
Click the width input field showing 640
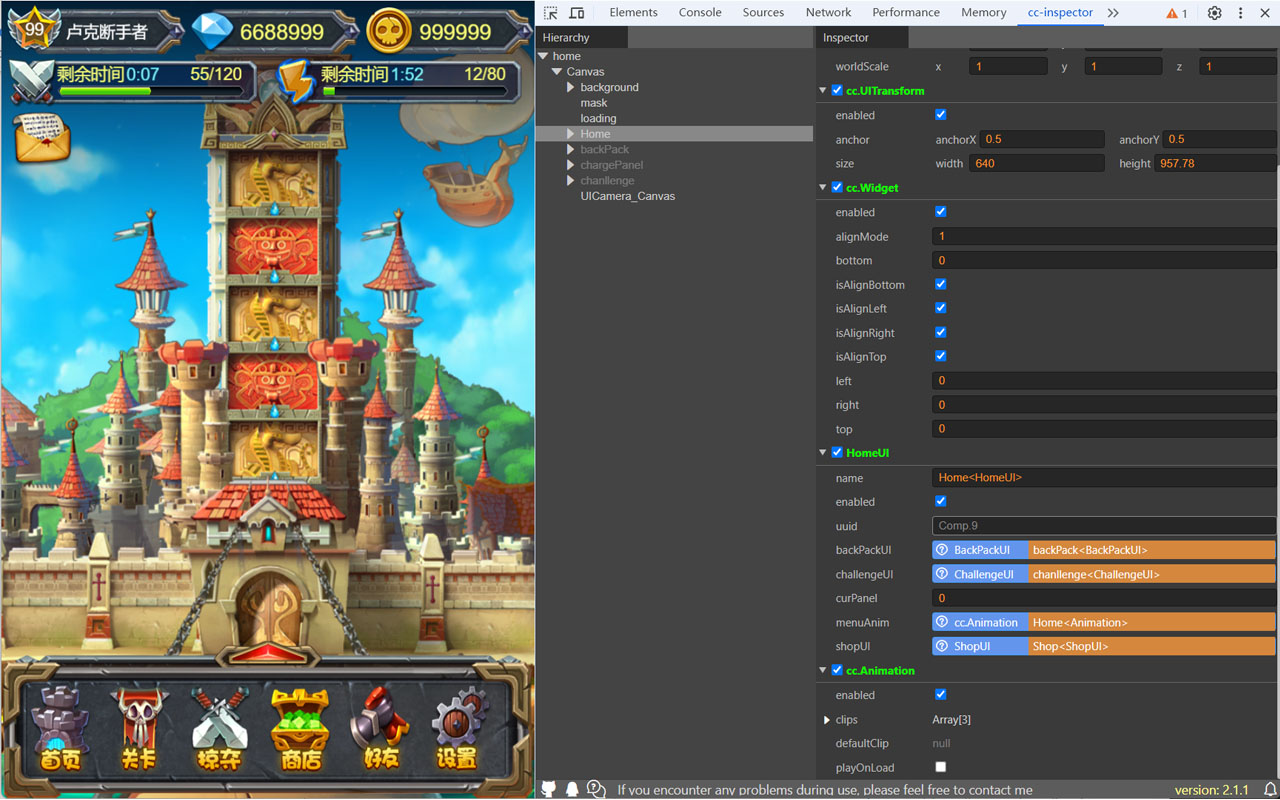pyautogui.click(x=1037, y=162)
